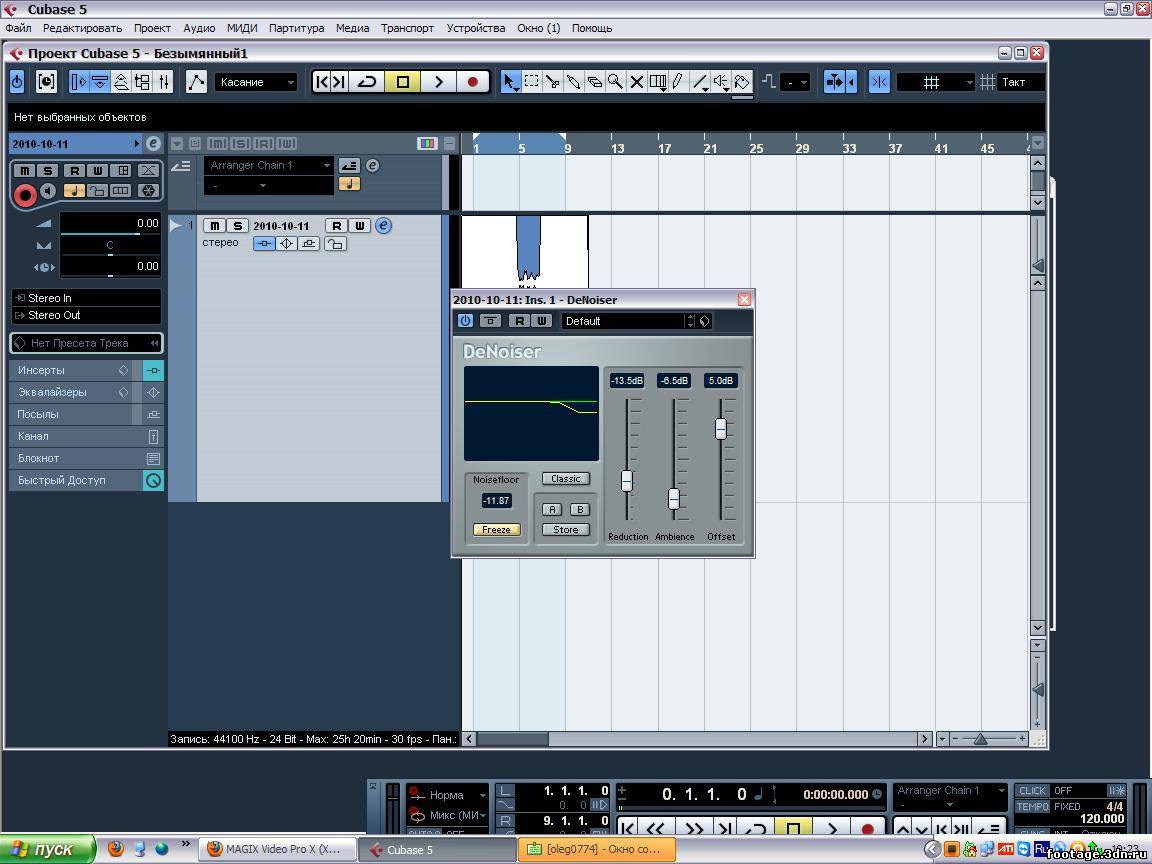Mute track 2010-10-11 in track list
This screenshot has height=864, width=1152.
214,226
